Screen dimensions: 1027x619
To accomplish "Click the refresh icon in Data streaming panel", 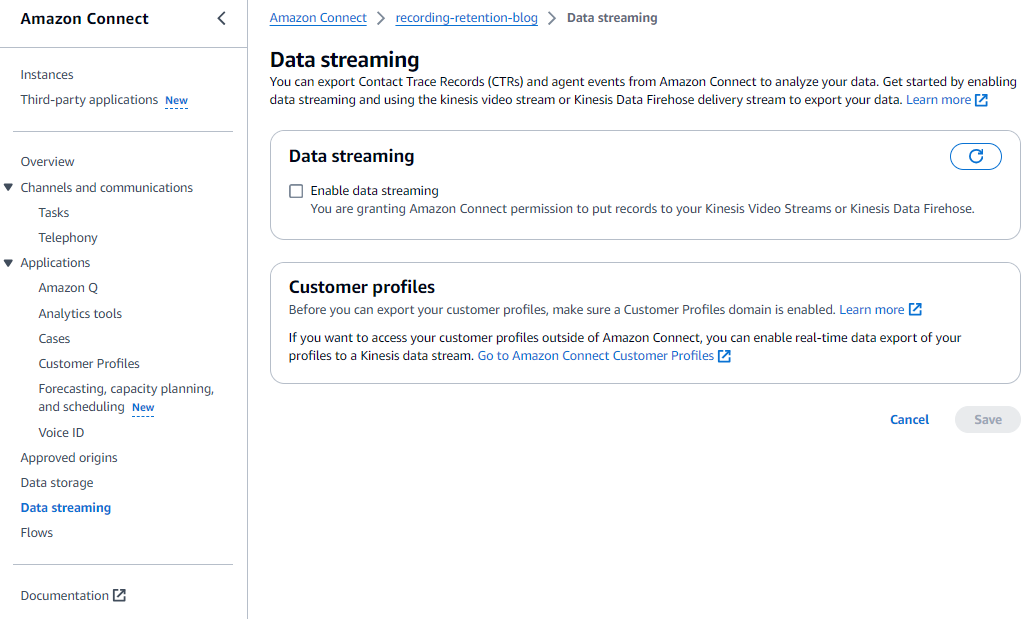I will pyautogui.click(x=975, y=156).
